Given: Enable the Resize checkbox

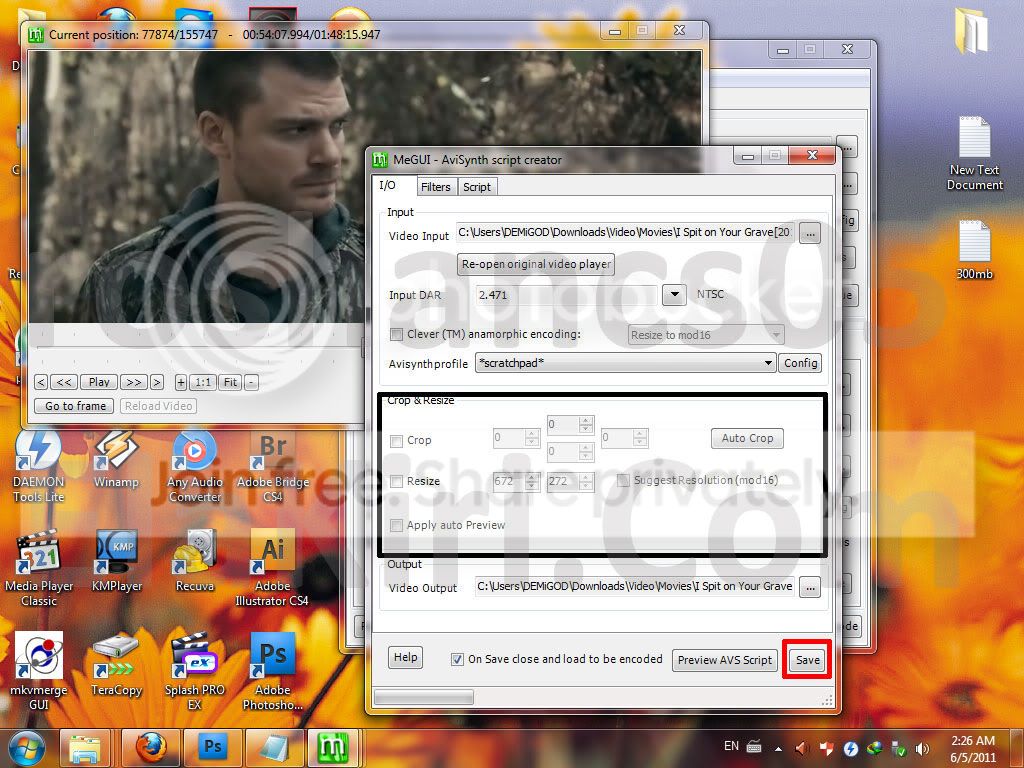Looking at the screenshot, I should coord(396,482).
